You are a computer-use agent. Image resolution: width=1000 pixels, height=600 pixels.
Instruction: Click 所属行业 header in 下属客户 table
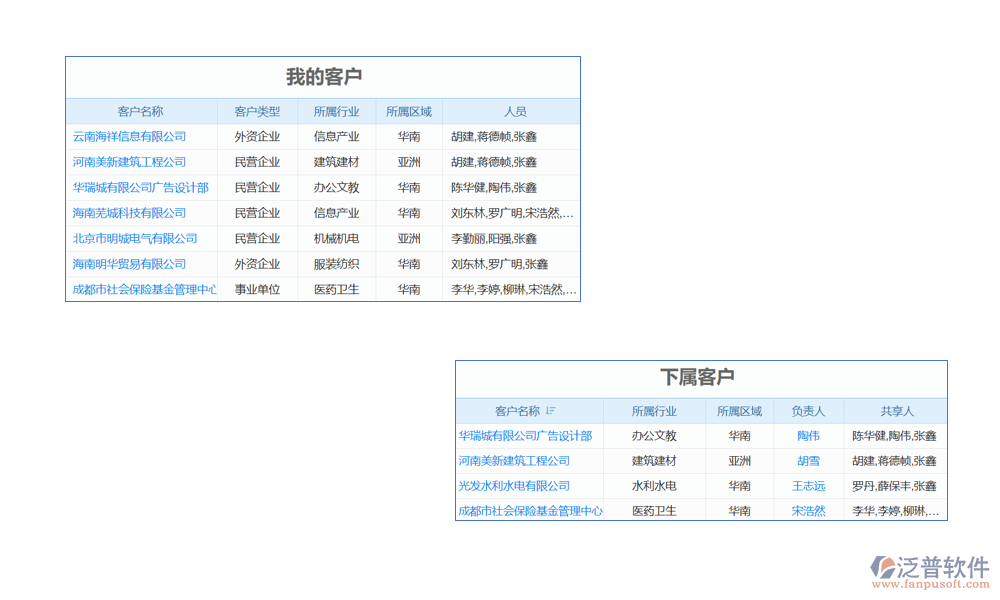tap(654, 411)
